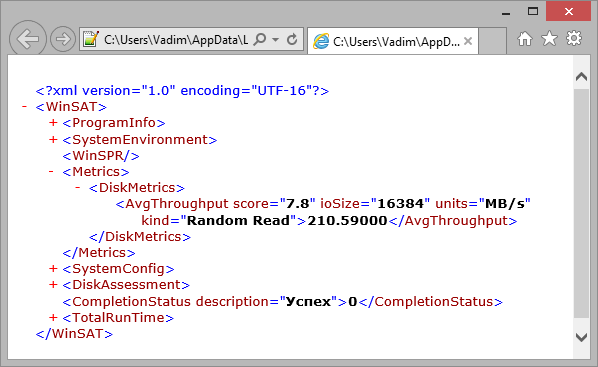Open the address bar autocomplete dropdown arrow

point(275,39)
